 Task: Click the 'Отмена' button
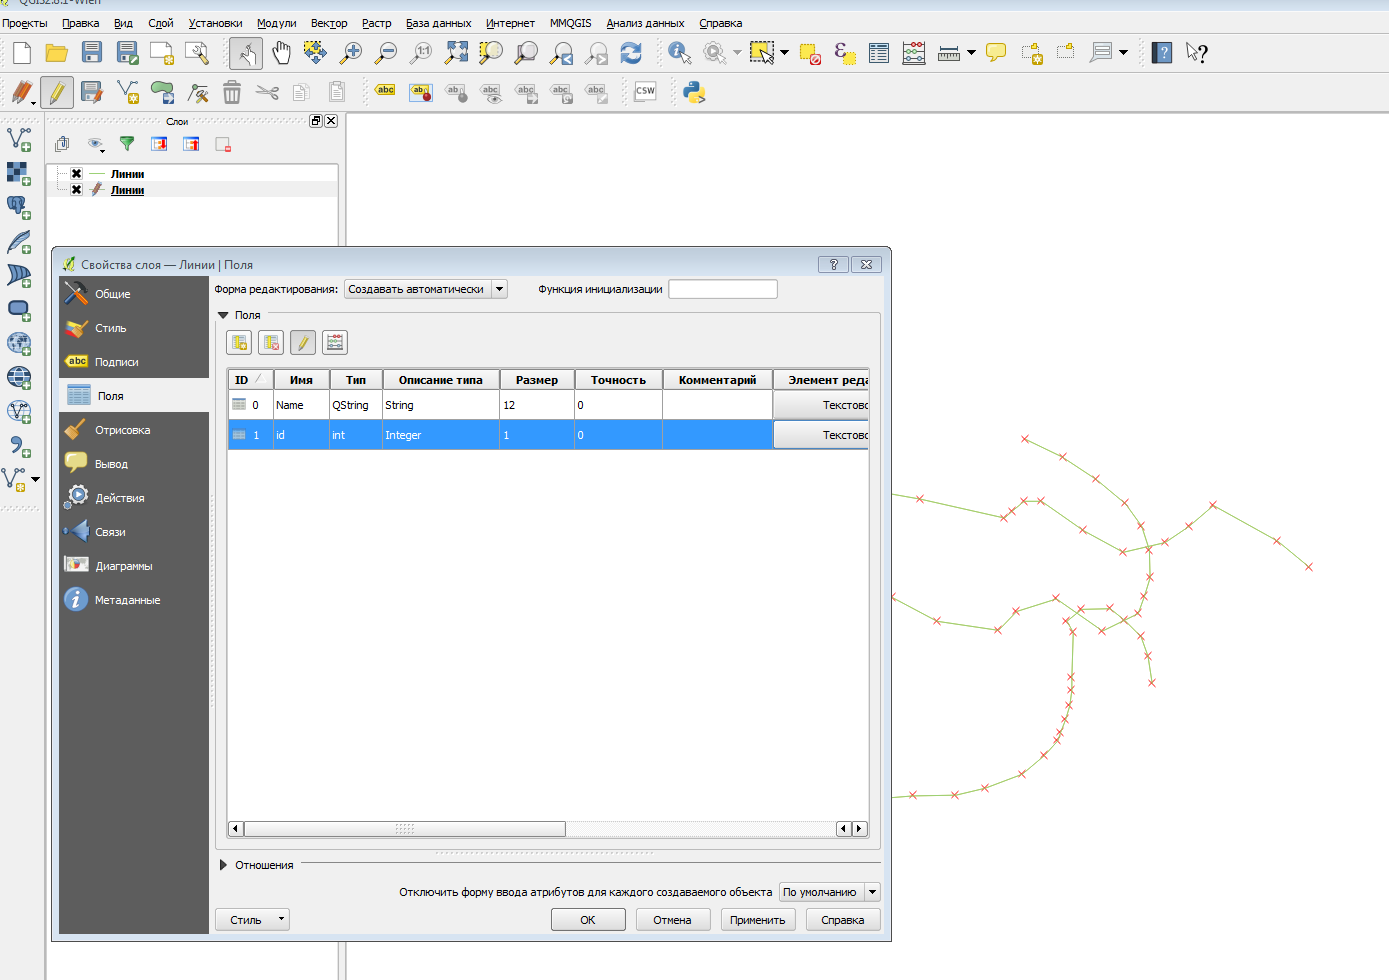(672, 920)
